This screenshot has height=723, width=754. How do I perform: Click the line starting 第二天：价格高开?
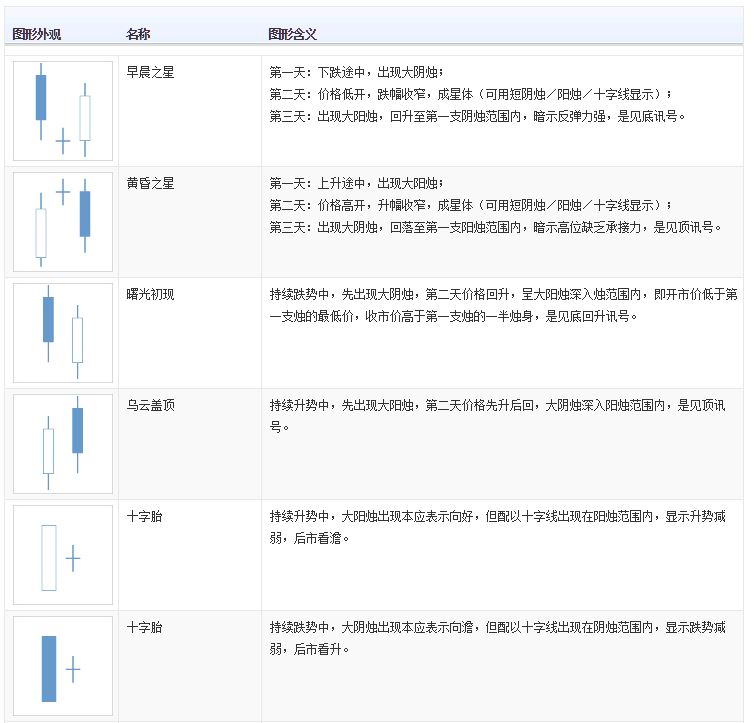[470, 205]
